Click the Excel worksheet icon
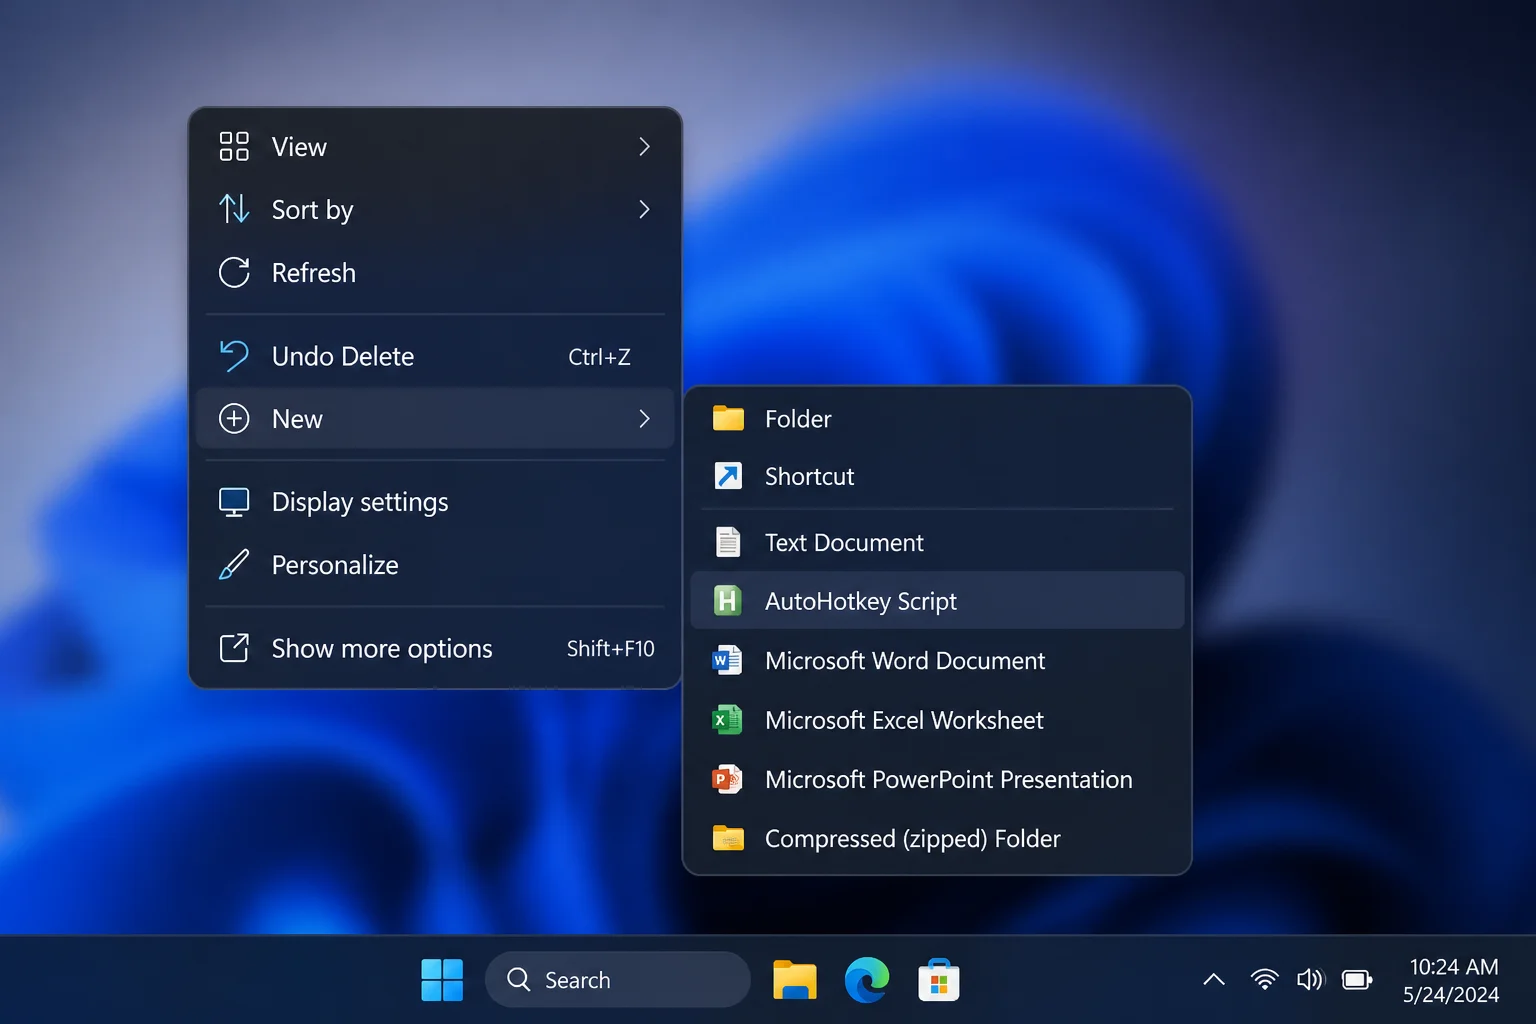Screen dimensions: 1536x1024 (x=727, y=720)
